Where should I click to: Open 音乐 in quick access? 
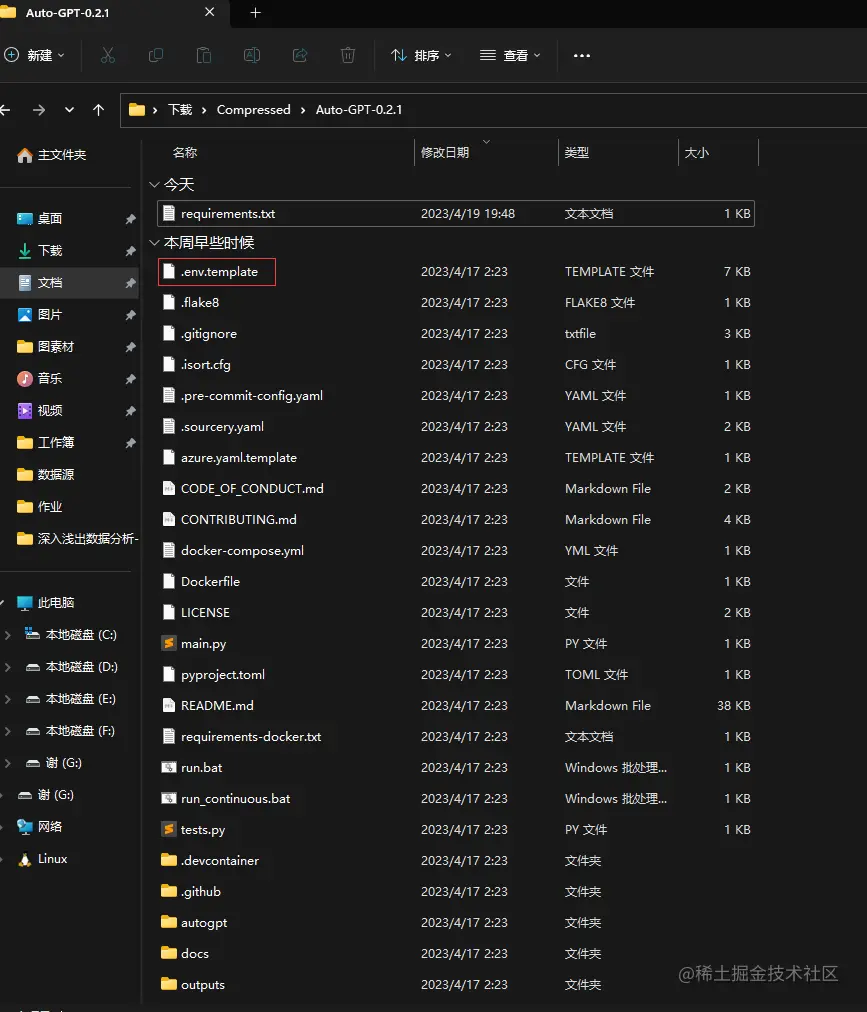pos(39,379)
